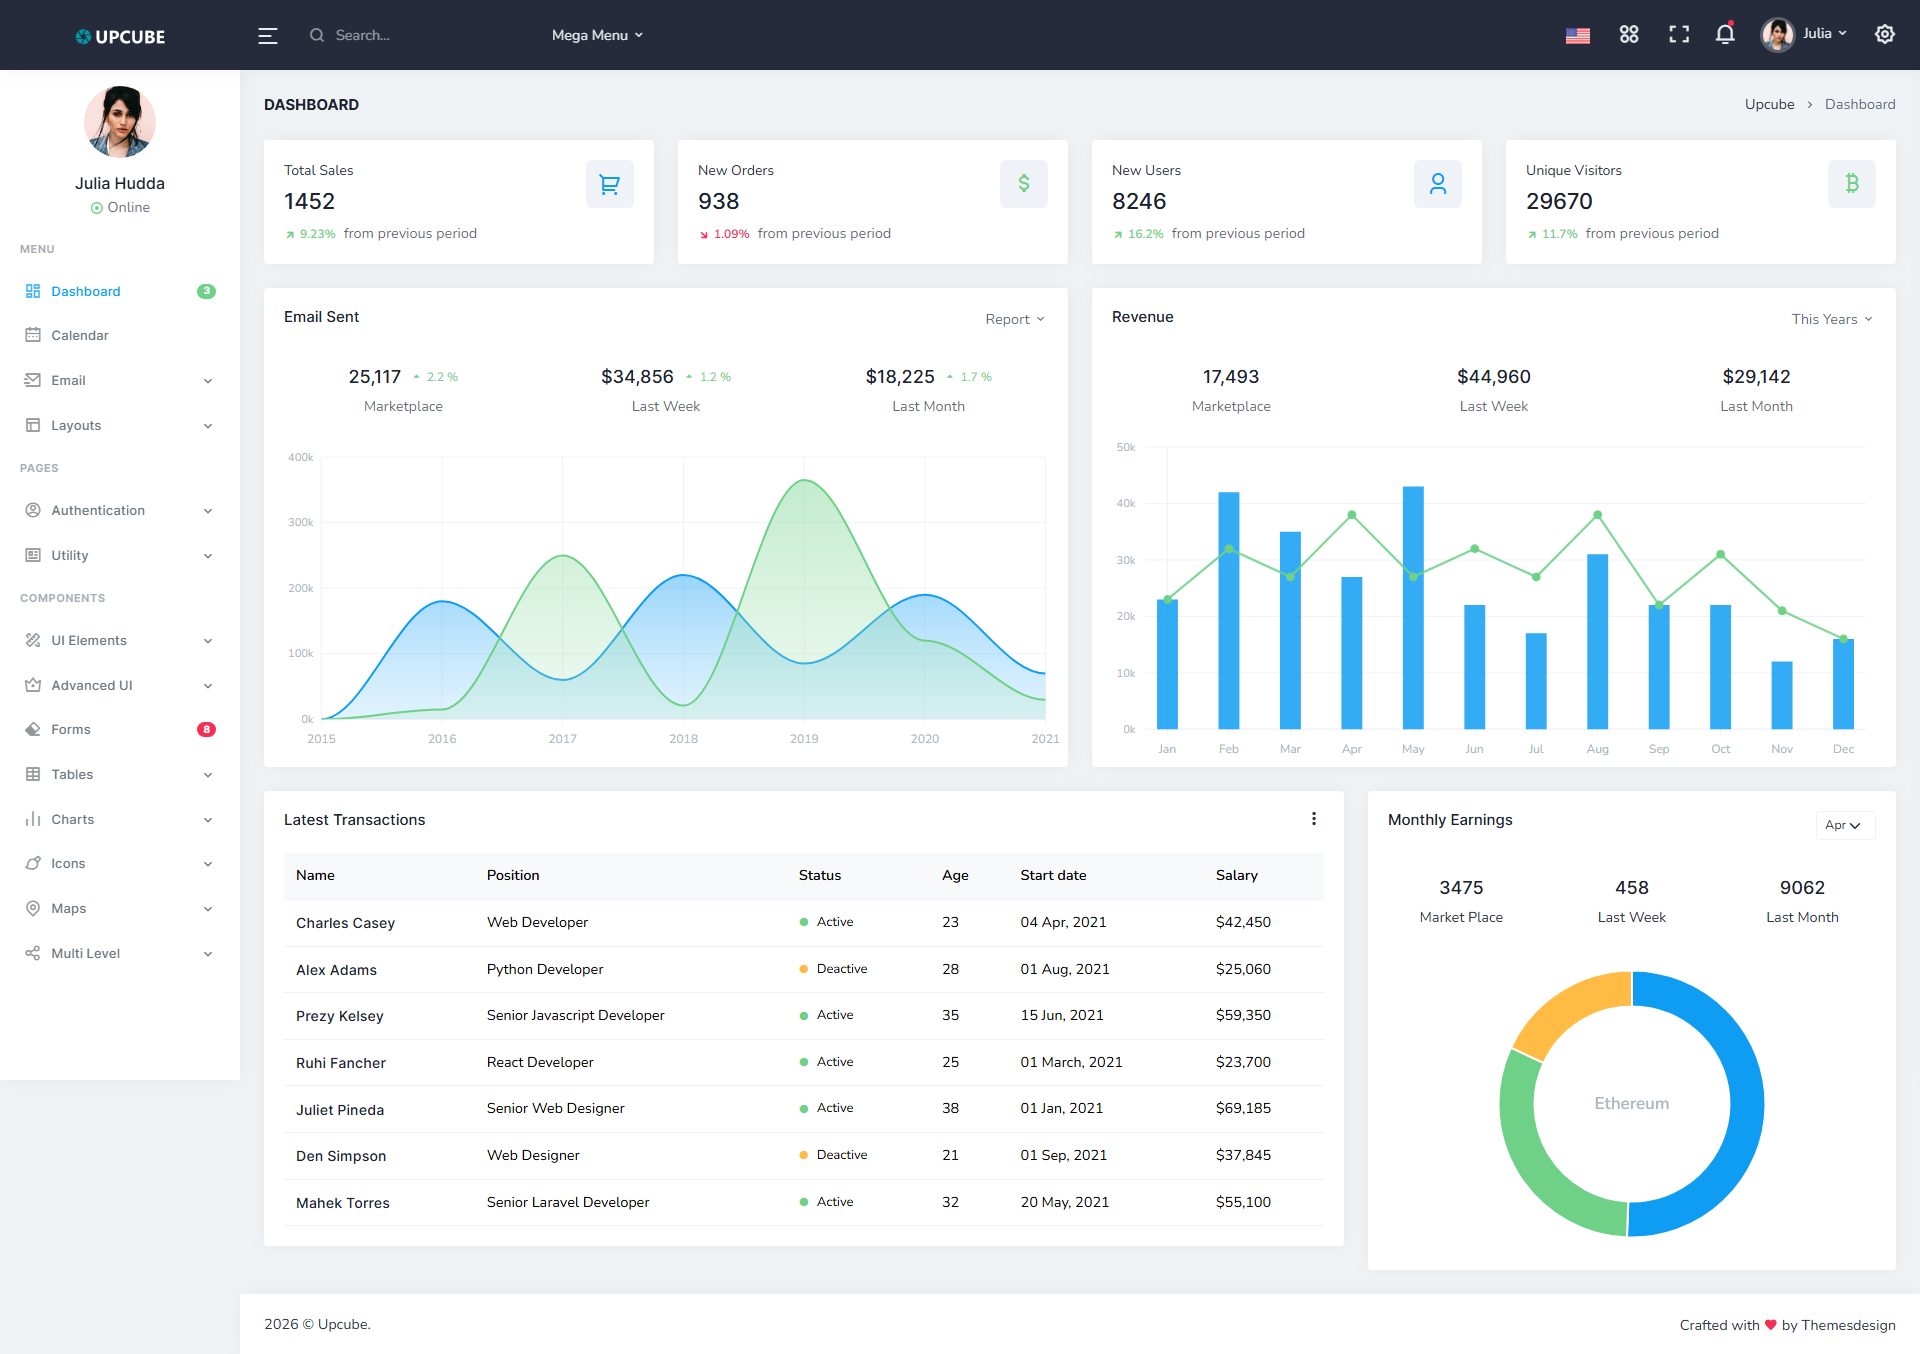
Task: Click Julia Hudda's sidebar profile photo
Action: [x=120, y=121]
